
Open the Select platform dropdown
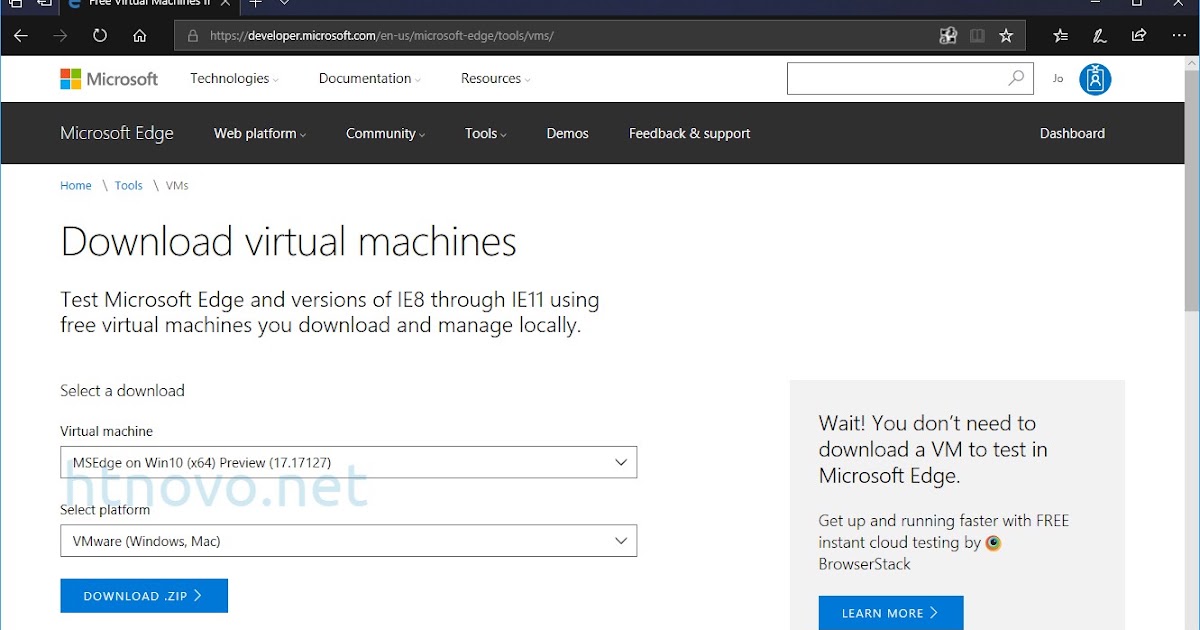coord(348,541)
